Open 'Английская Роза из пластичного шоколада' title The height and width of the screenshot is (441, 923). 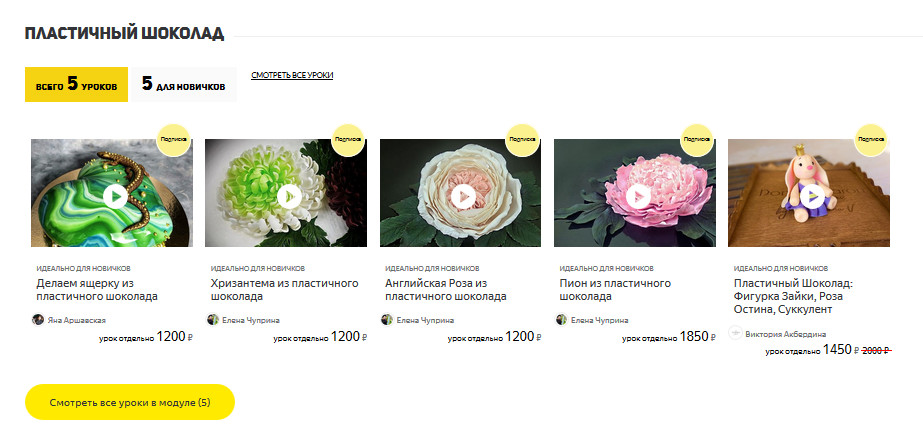446,290
